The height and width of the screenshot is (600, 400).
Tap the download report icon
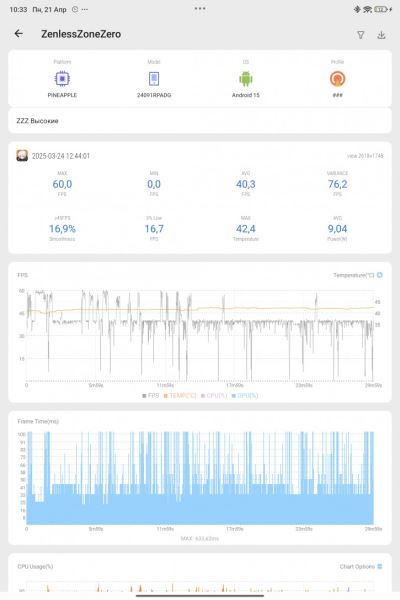coord(381,35)
